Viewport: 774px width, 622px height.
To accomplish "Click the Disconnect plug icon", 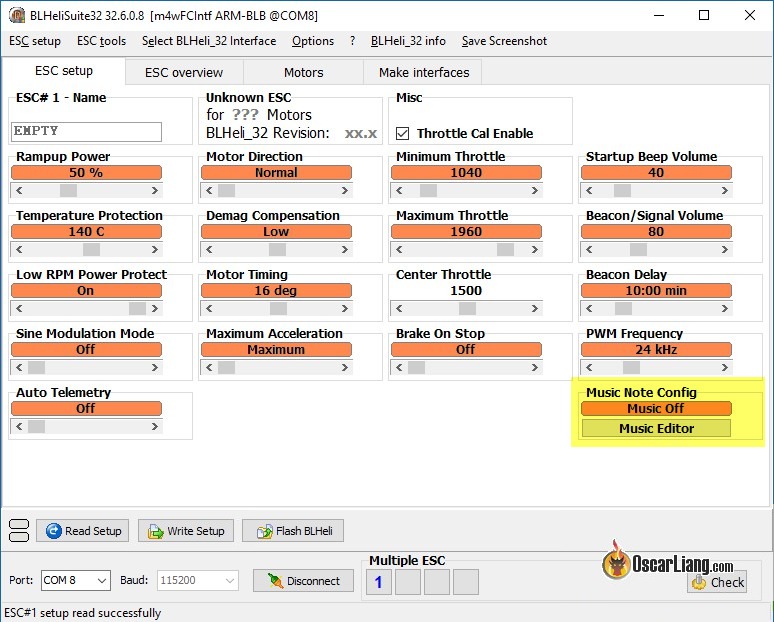I will (275, 581).
